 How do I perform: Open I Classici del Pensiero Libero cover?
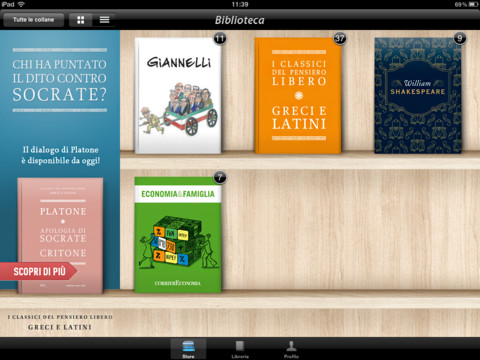tap(298, 96)
